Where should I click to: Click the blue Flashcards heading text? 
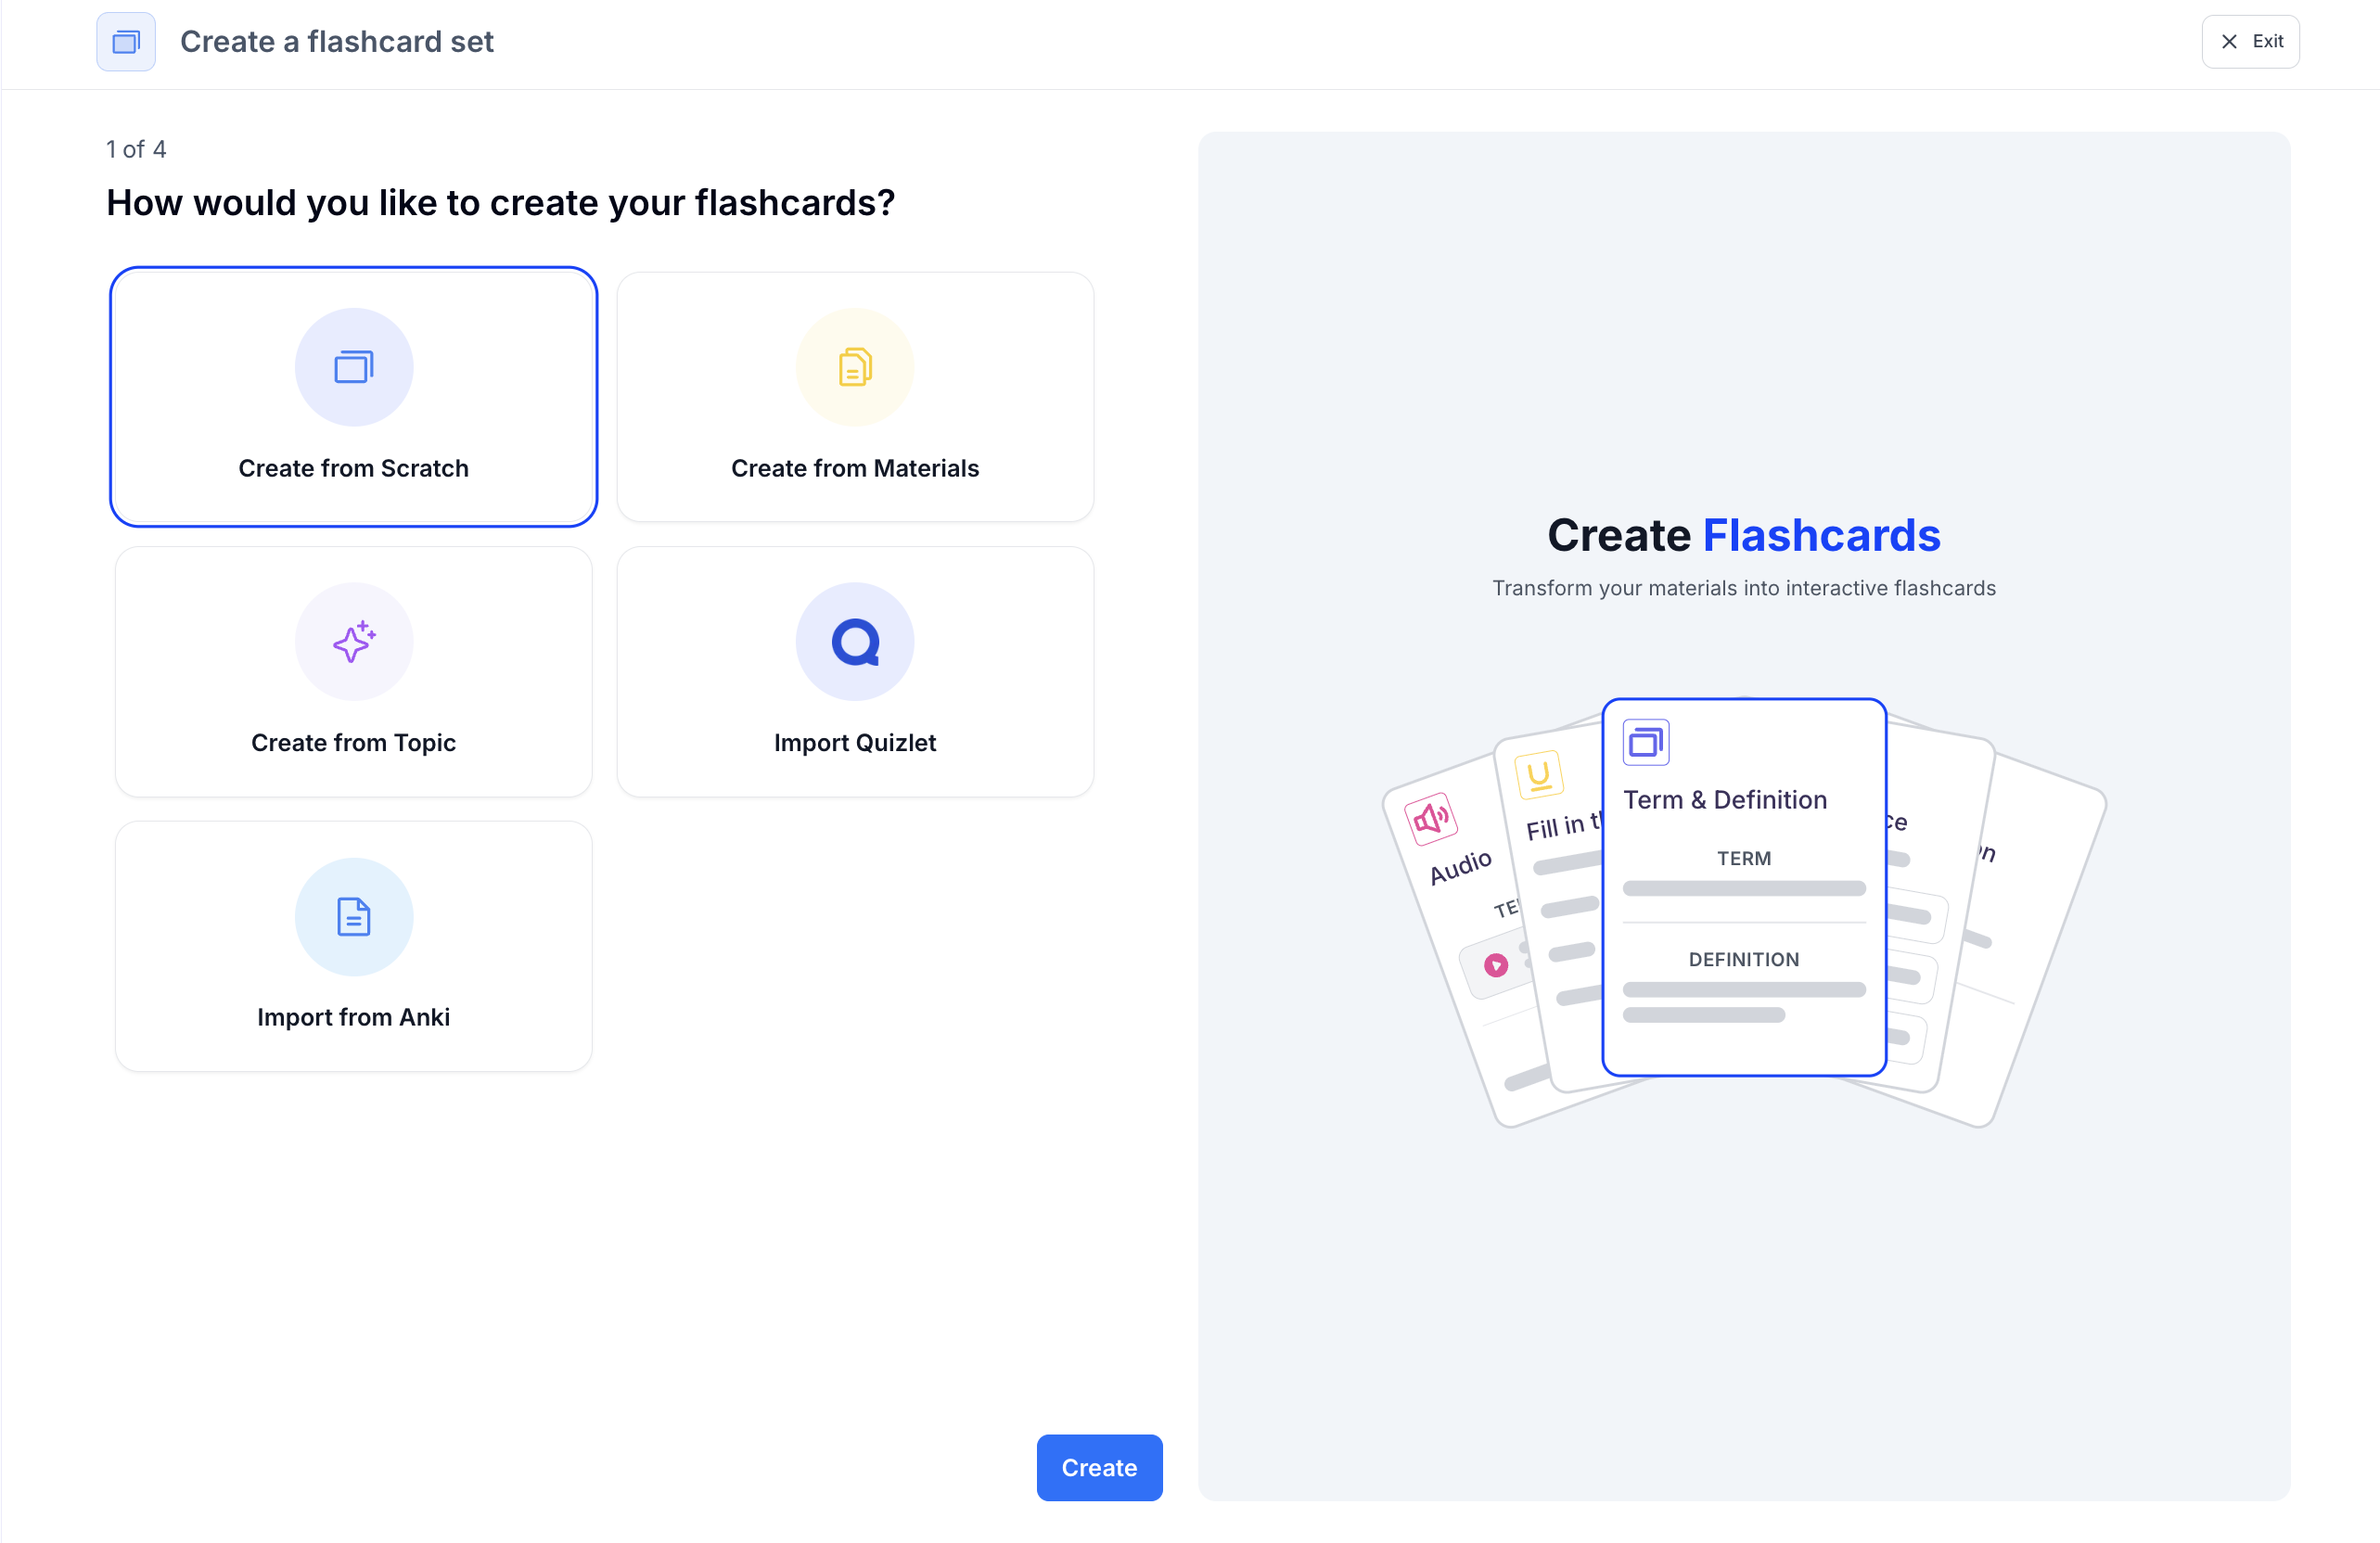[1820, 535]
